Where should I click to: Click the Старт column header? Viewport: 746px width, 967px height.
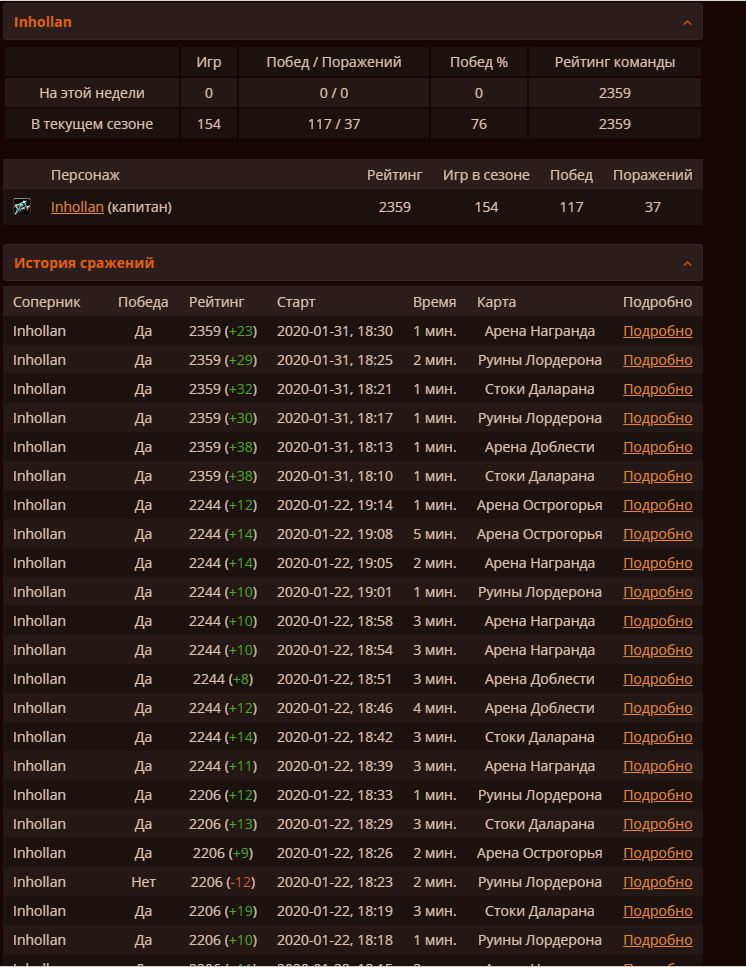(x=296, y=302)
